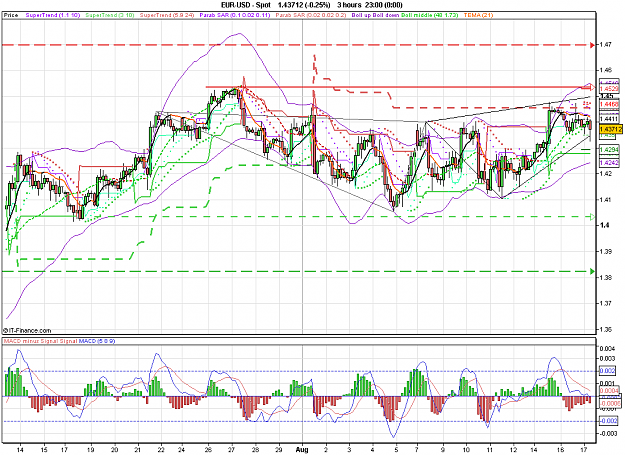Click the Boll up Boll down legend
Viewport: 625px width, 455px height.
coord(375,15)
